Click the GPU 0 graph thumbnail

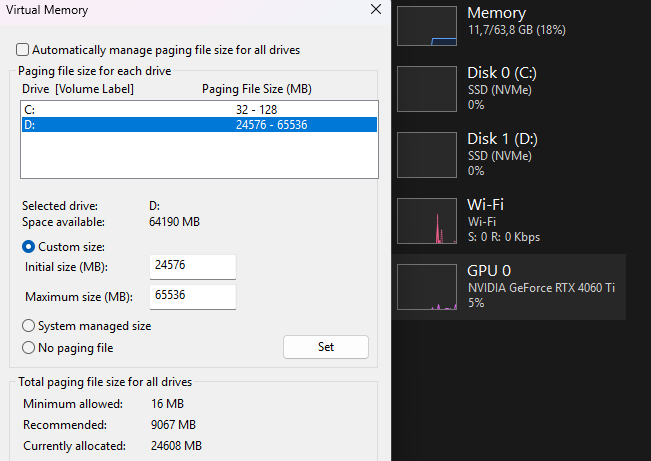(x=426, y=287)
